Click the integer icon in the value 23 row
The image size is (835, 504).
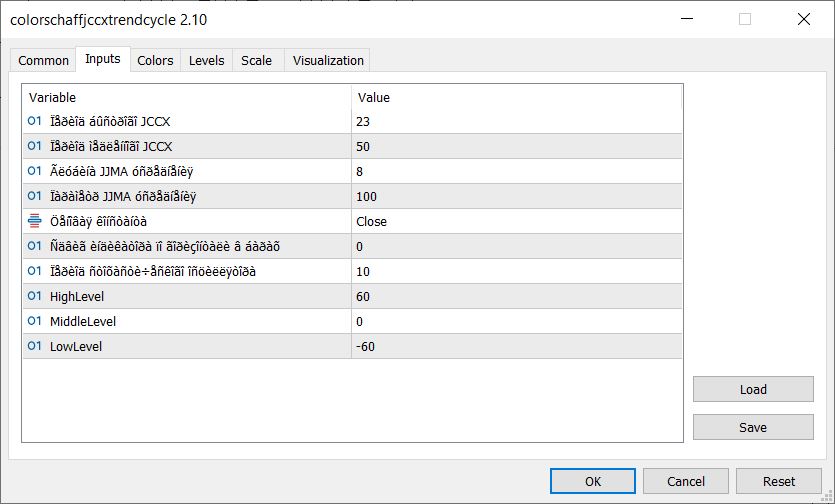35,121
